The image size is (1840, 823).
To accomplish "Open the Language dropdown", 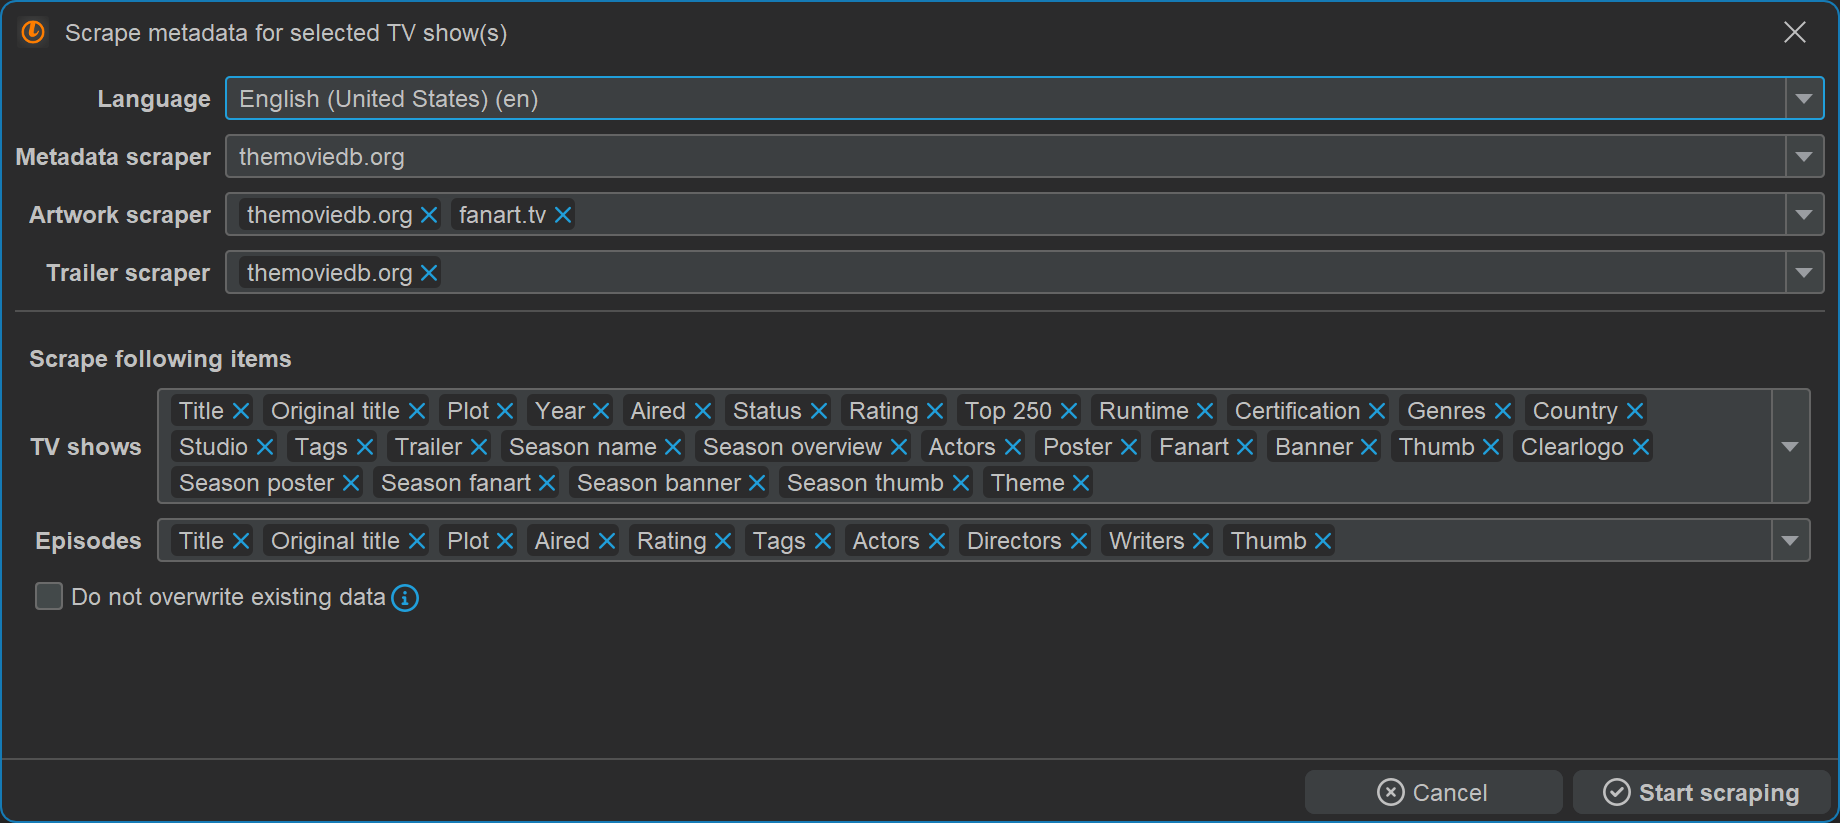I will coord(1804,99).
